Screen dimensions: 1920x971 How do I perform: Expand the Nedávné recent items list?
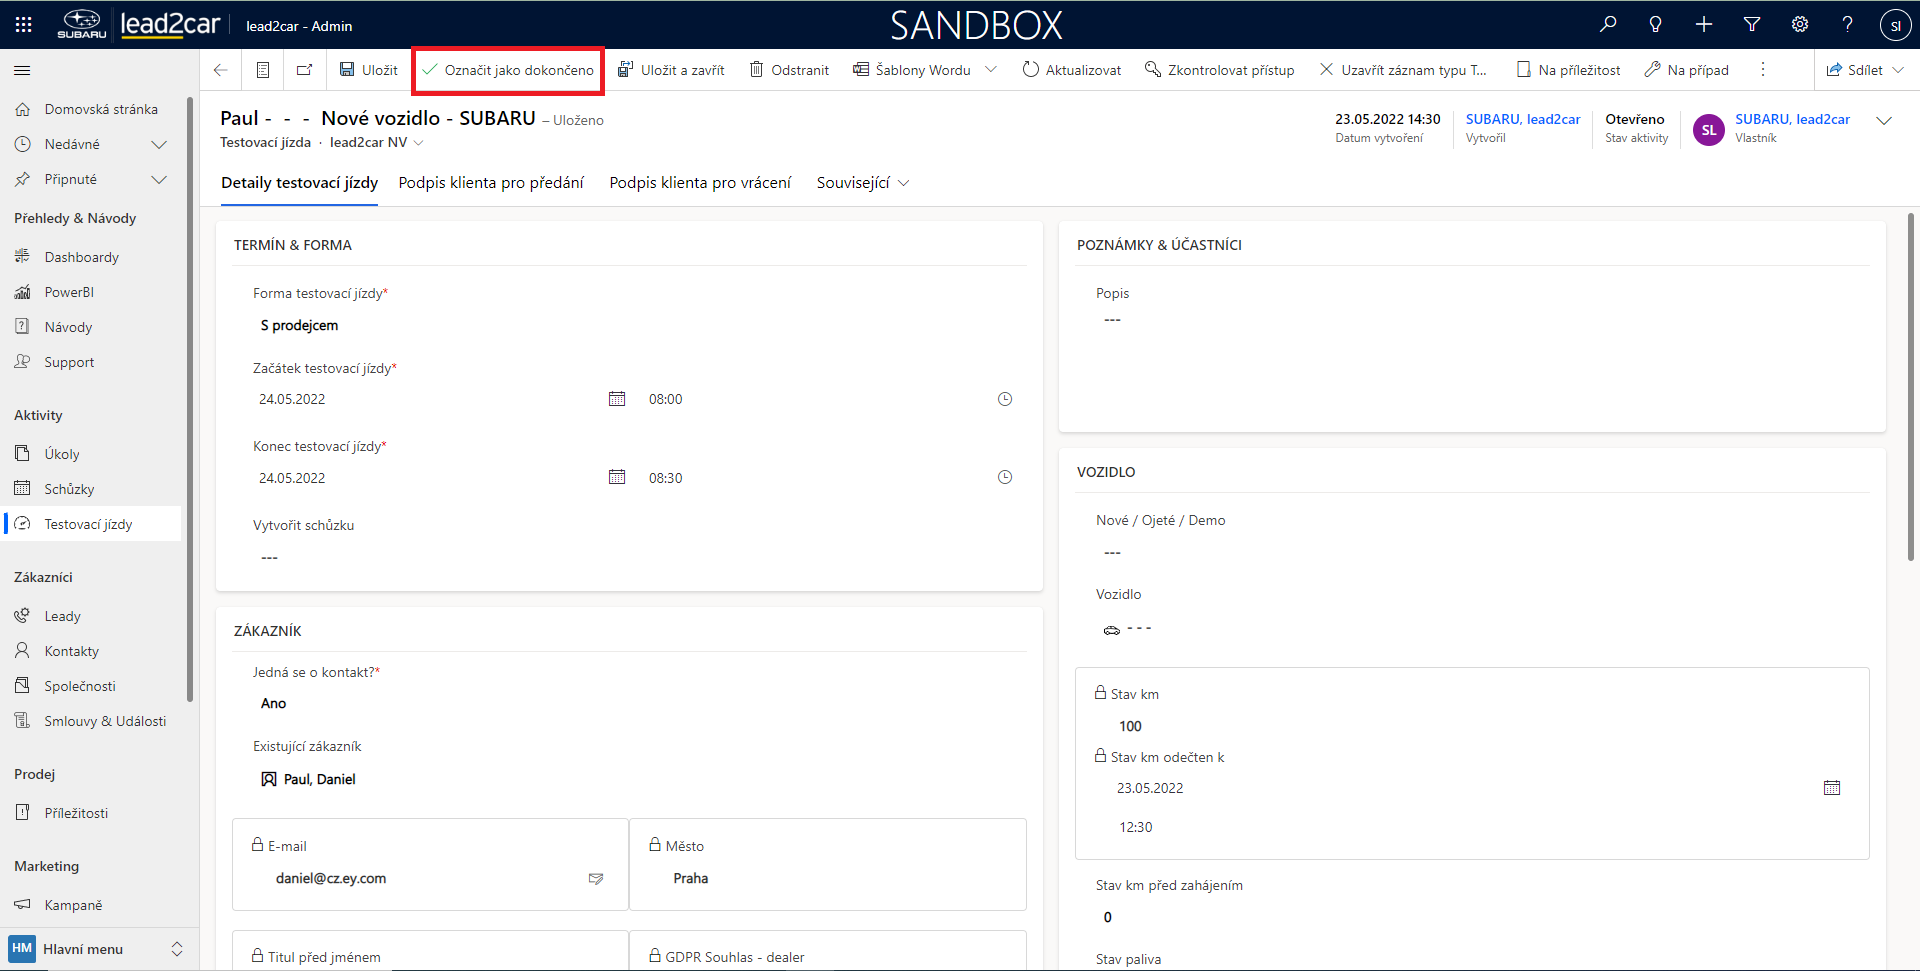158,144
